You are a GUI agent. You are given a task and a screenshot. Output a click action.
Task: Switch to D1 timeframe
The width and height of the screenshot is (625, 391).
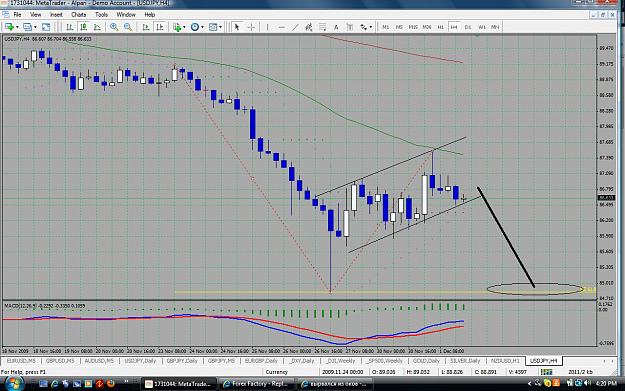(x=468, y=27)
